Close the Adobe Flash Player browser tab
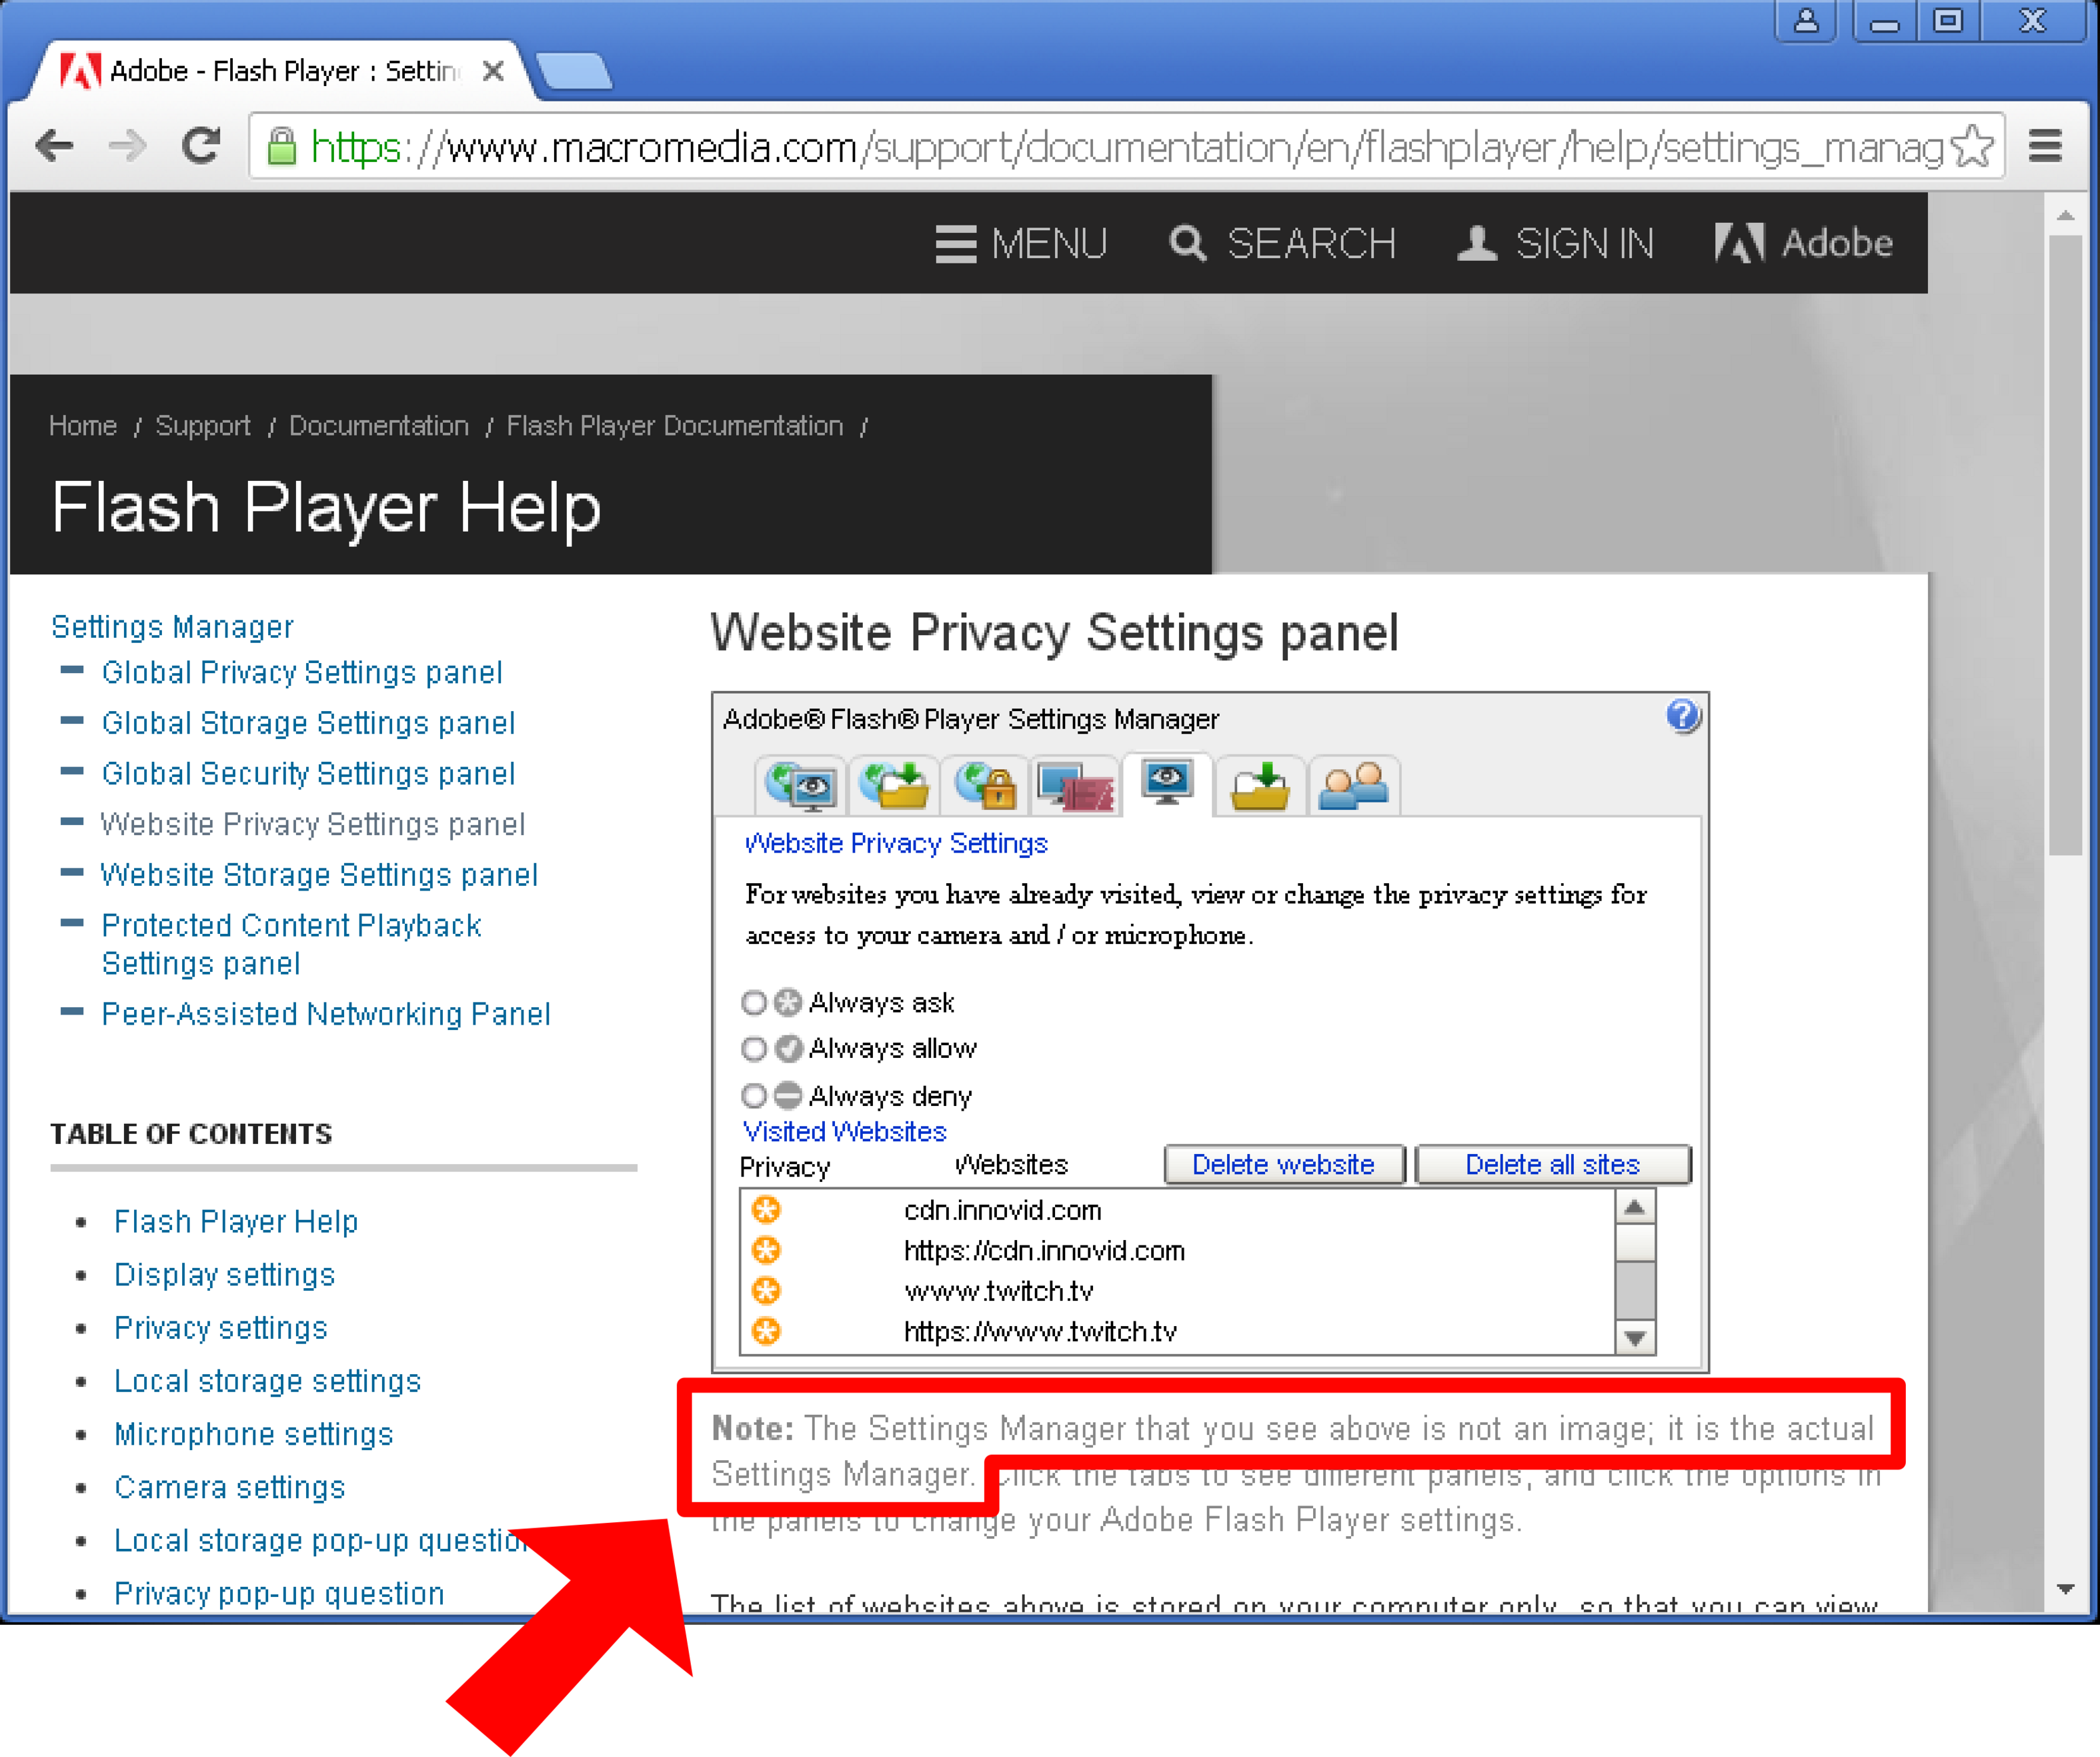Image resolution: width=2100 pixels, height=1757 pixels. [x=493, y=71]
